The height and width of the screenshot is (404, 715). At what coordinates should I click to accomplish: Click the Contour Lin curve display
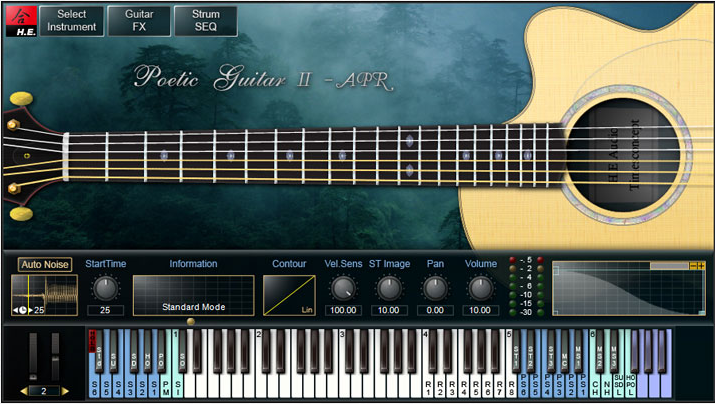[289, 295]
